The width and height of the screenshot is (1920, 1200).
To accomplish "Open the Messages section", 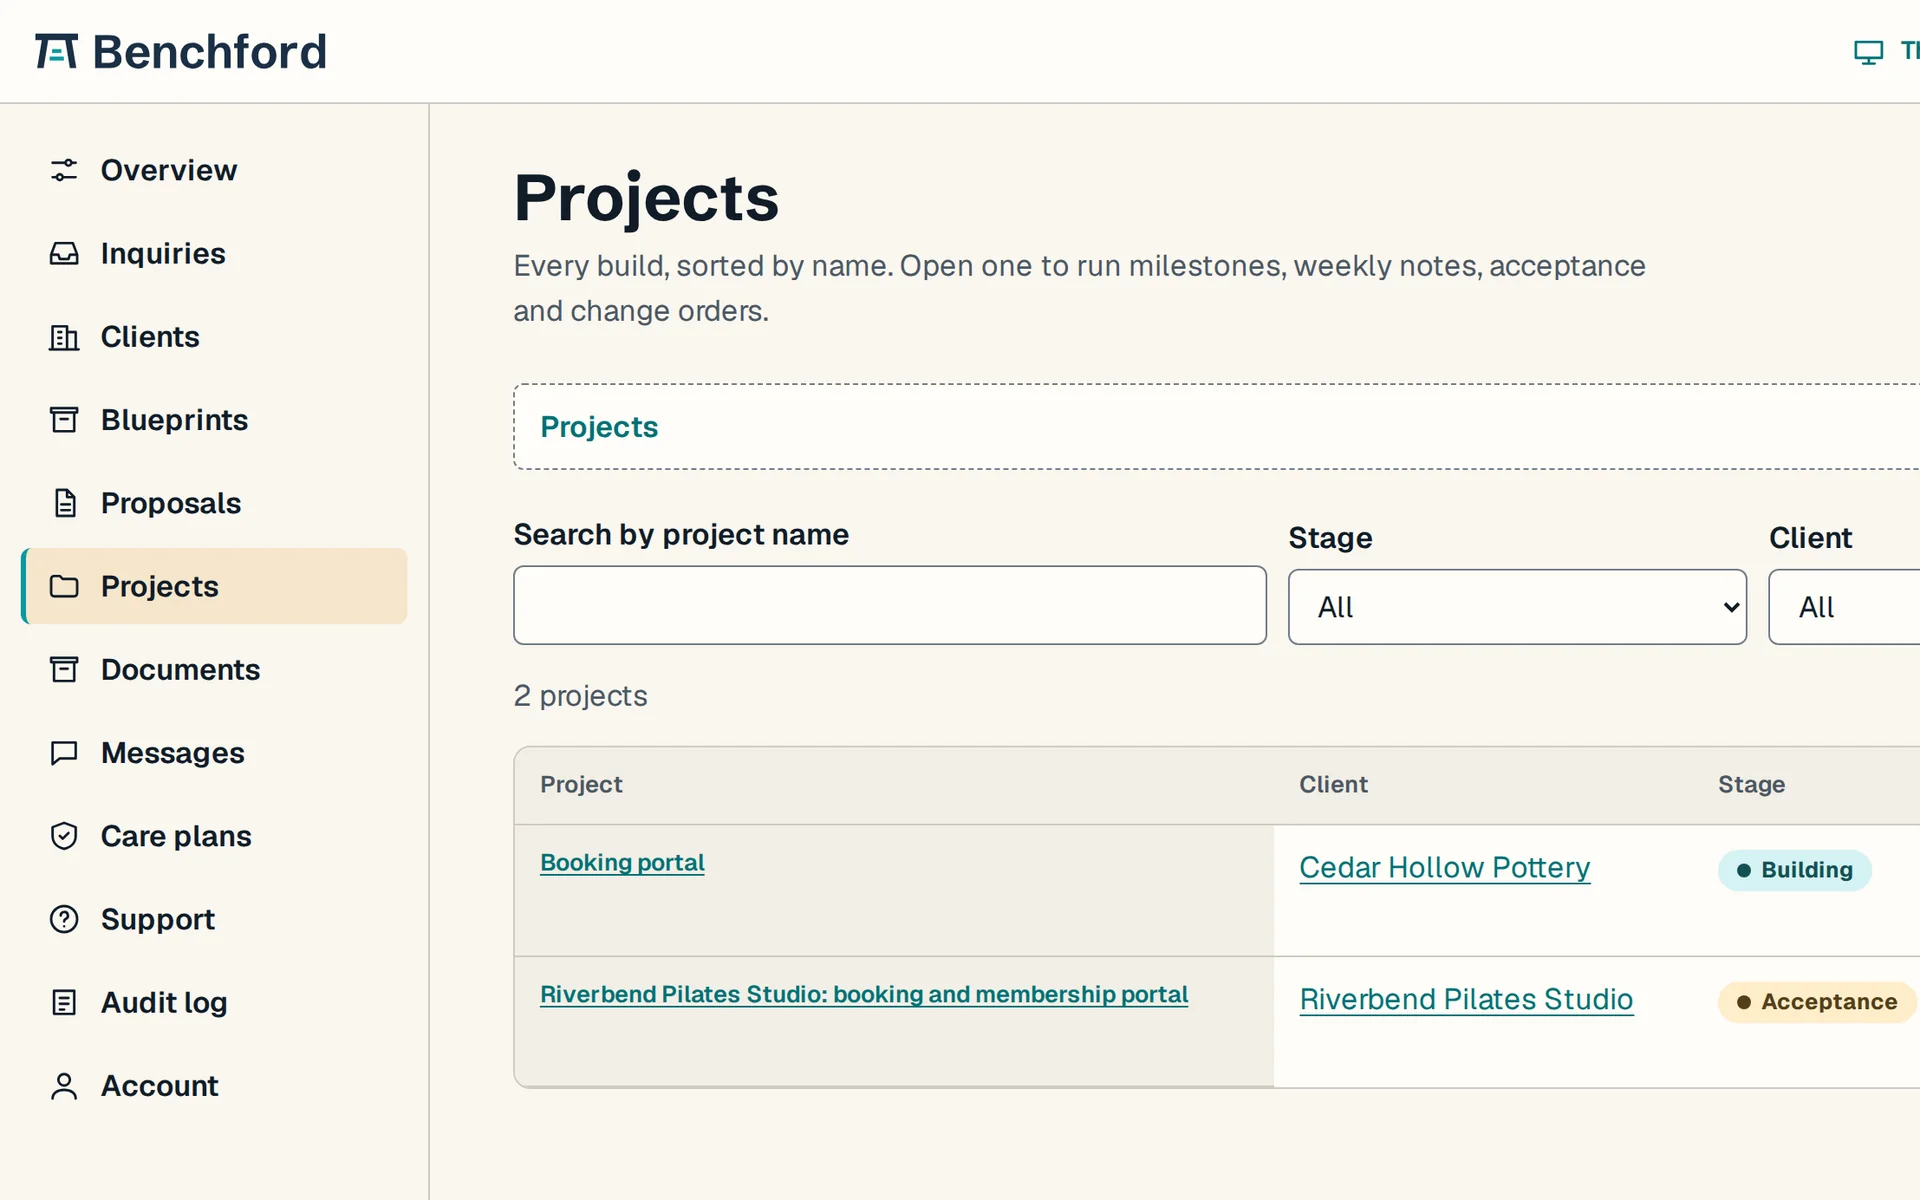I will (214, 753).
